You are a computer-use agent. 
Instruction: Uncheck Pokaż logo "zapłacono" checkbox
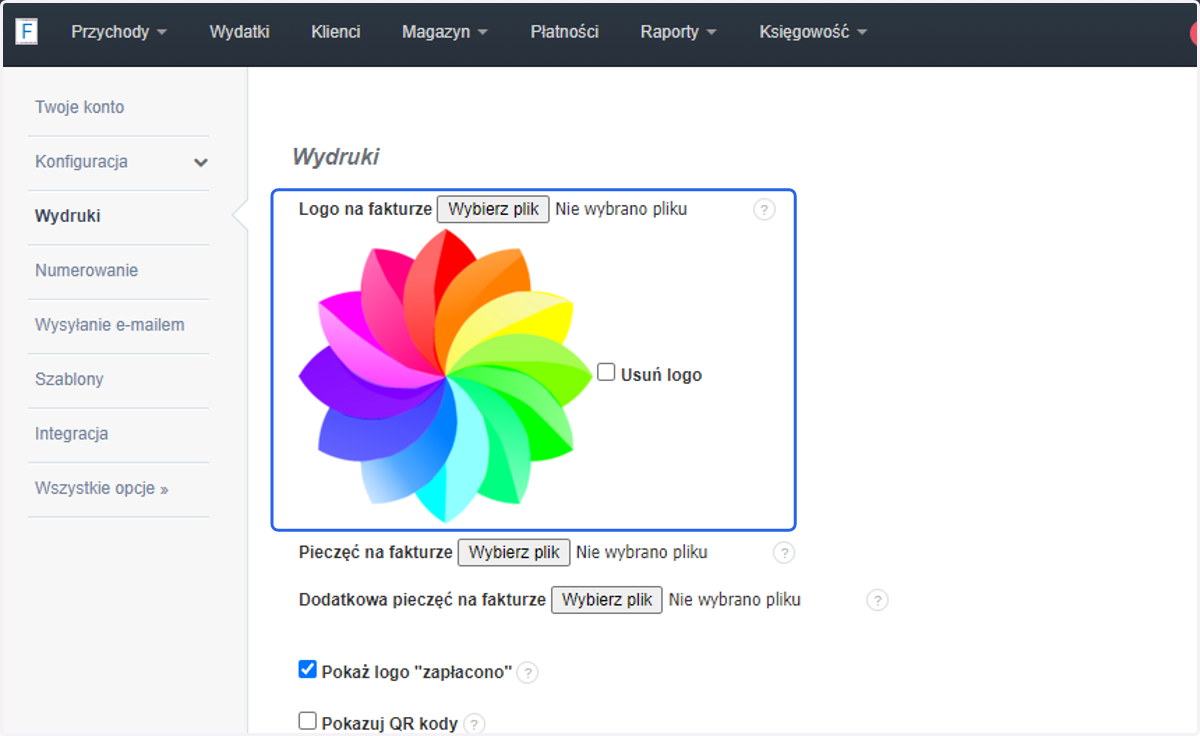click(308, 670)
